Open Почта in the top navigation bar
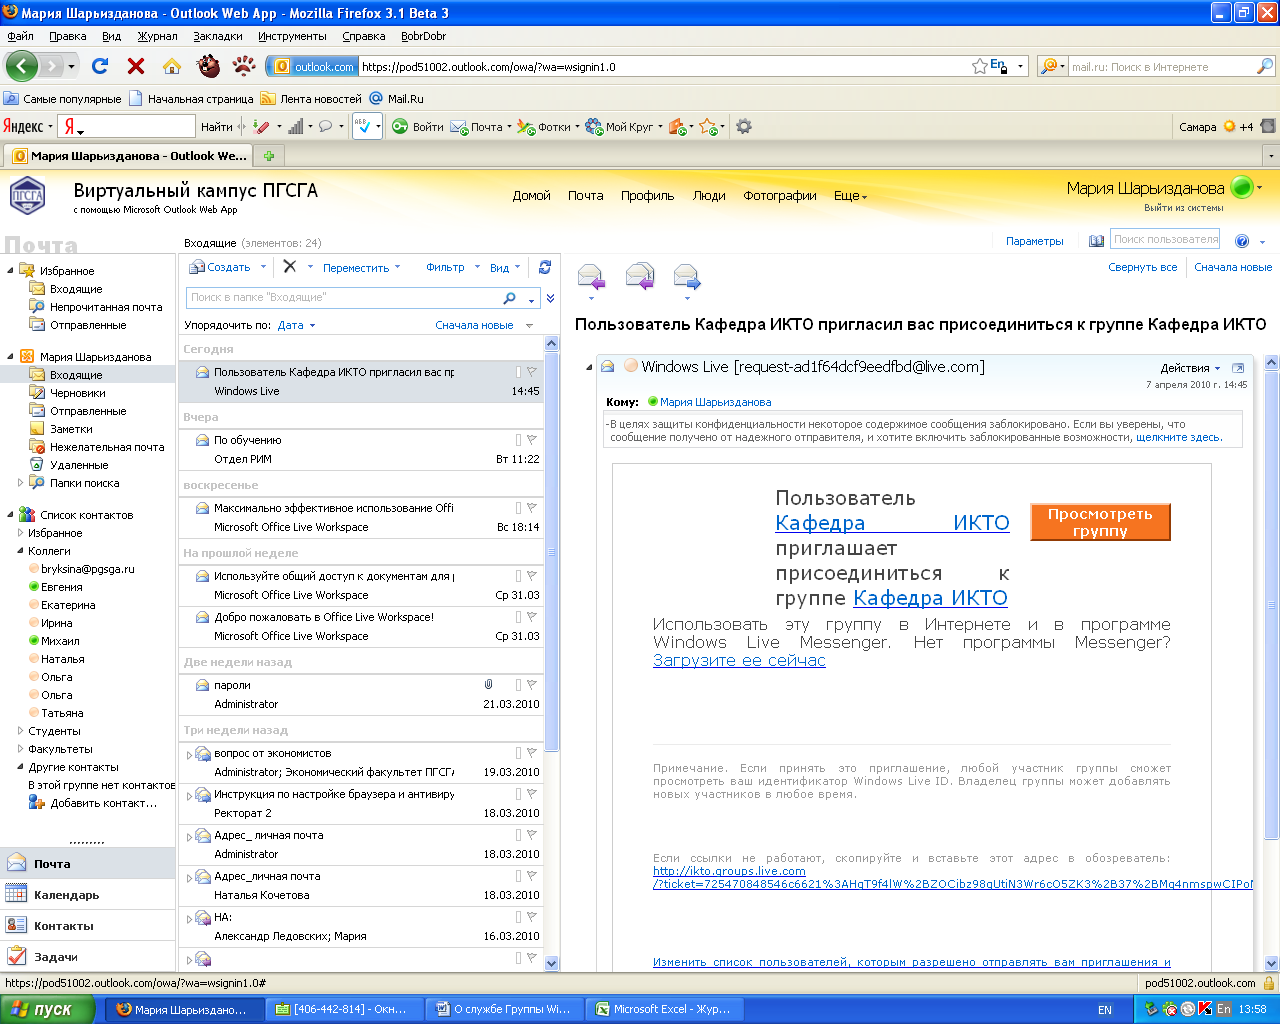The width and height of the screenshot is (1280, 1024). click(585, 196)
